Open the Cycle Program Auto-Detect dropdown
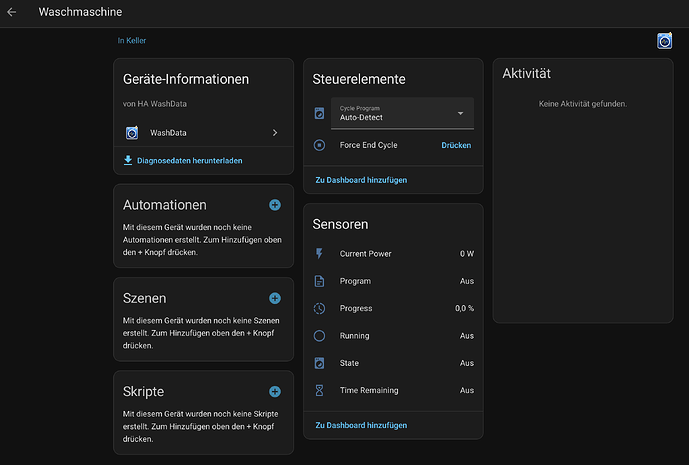Screen dimensions: 689x465 point(402,113)
